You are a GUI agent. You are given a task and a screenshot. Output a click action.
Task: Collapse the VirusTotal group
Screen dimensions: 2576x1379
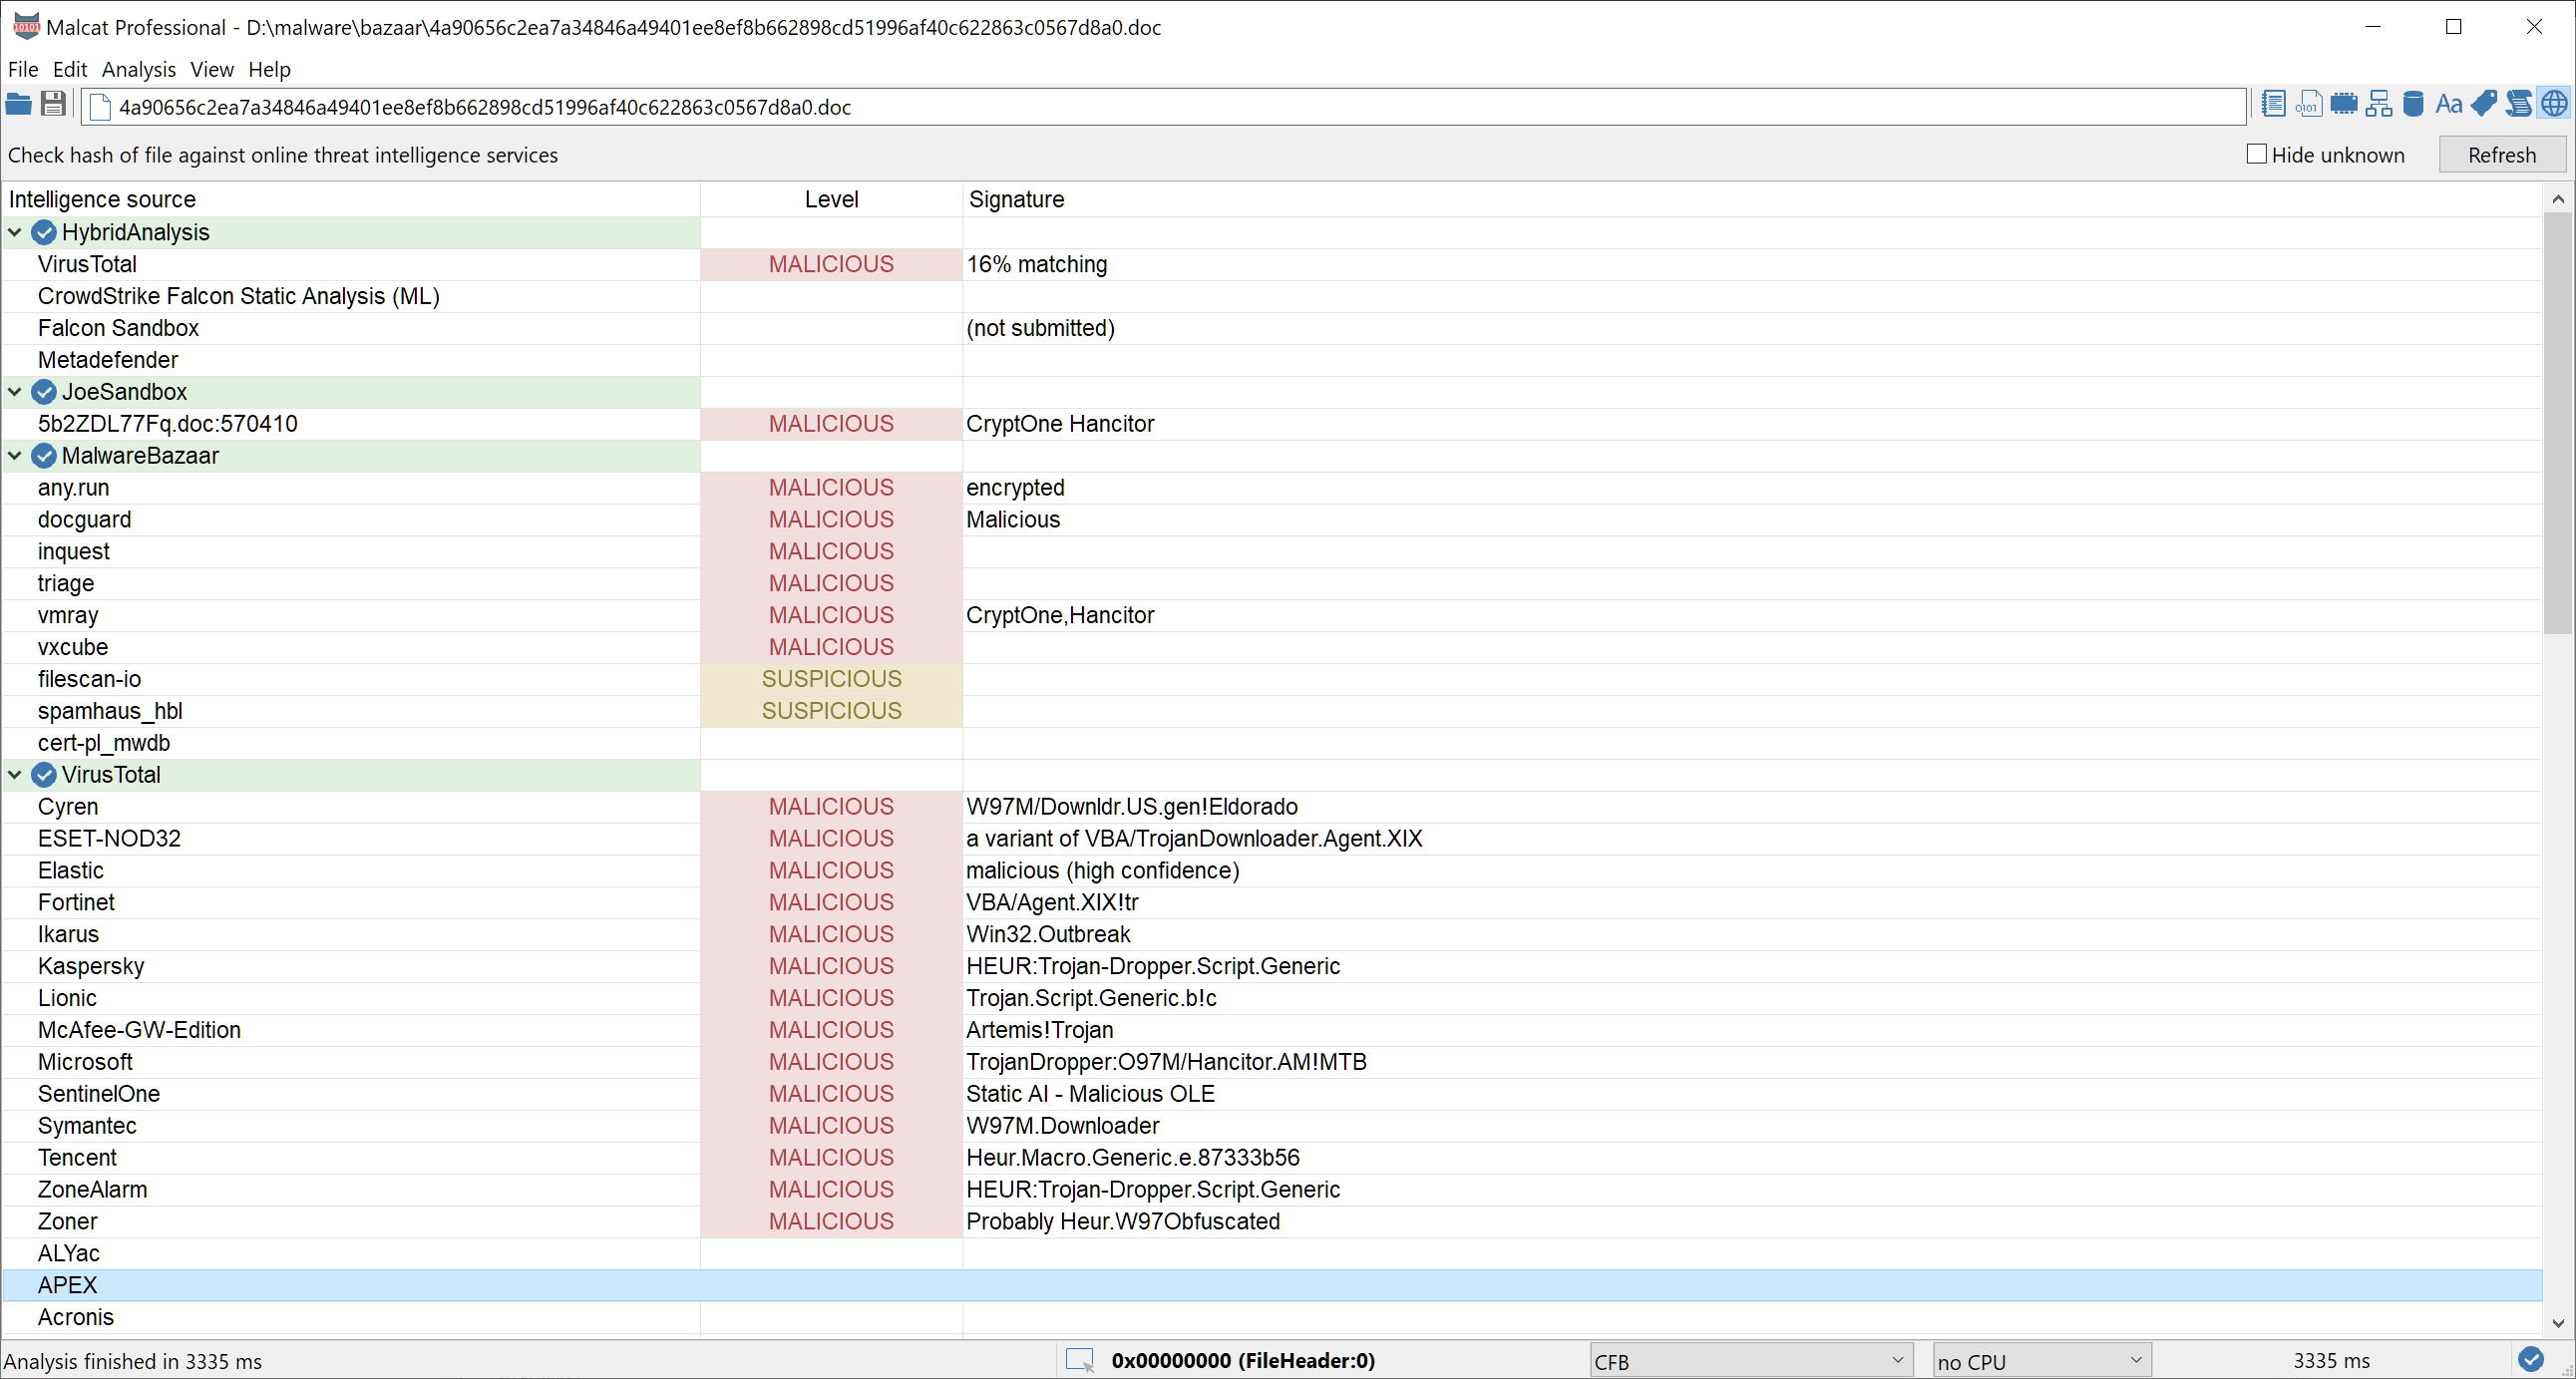tap(15, 775)
